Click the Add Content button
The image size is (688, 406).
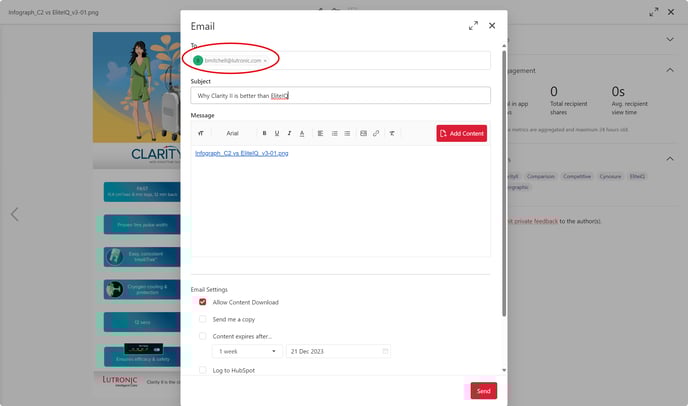[x=461, y=133]
